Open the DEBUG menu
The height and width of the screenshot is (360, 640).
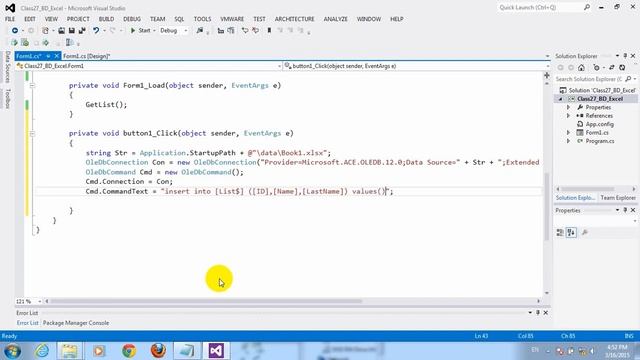coord(132,19)
